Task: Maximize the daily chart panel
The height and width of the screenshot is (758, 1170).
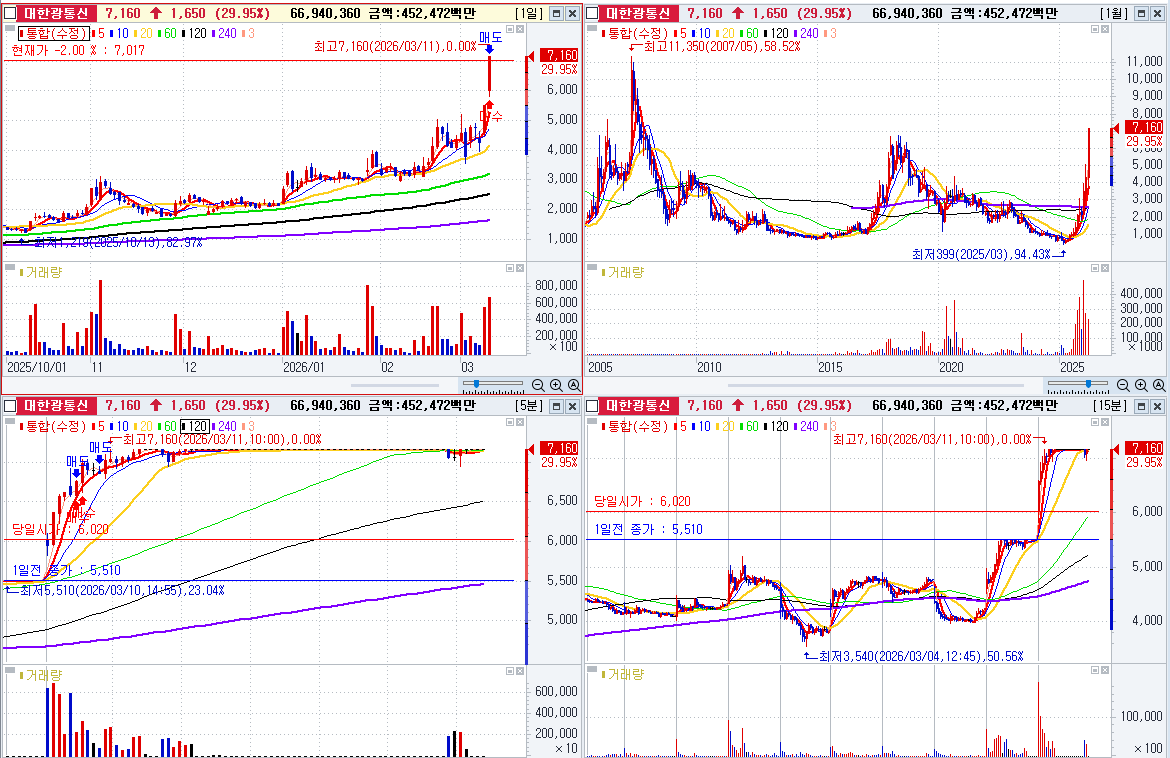Action: pos(556,13)
